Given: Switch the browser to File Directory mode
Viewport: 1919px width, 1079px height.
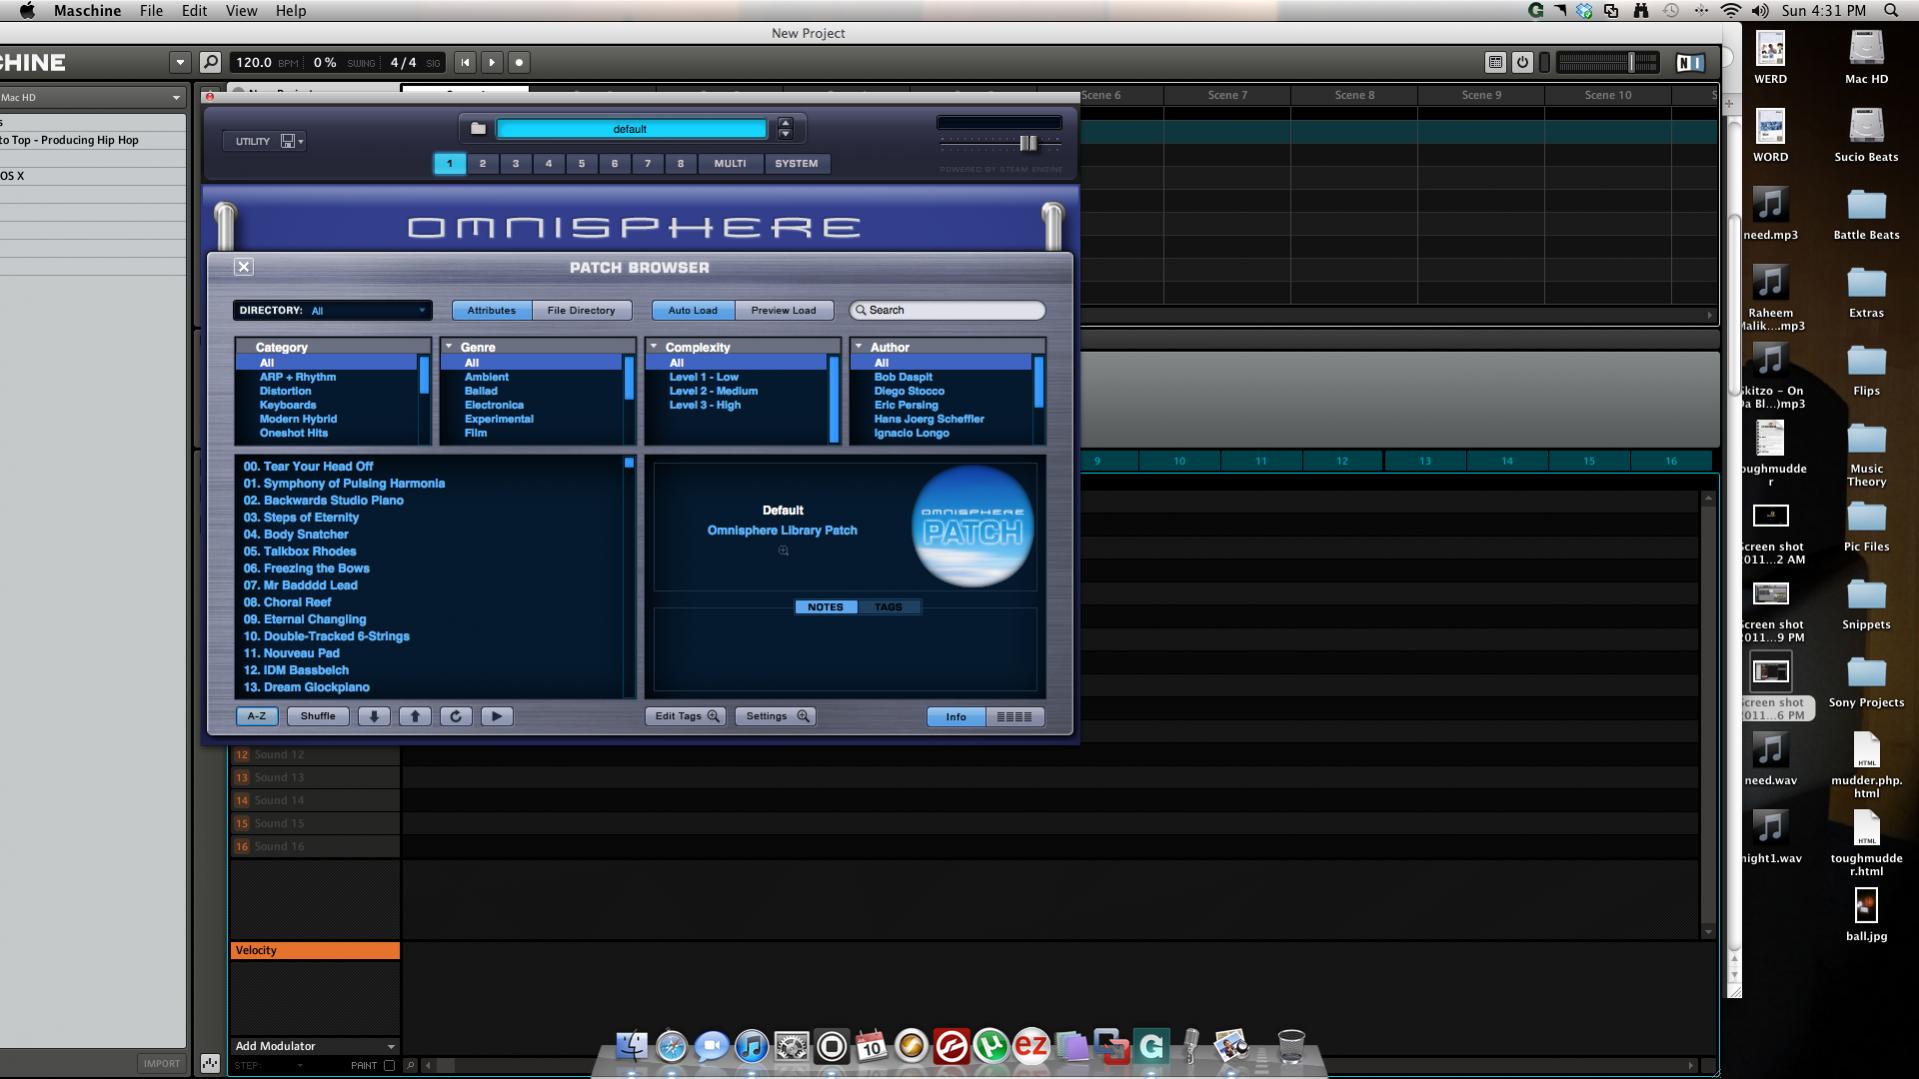Looking at the screenshot, I should point(581,310).
